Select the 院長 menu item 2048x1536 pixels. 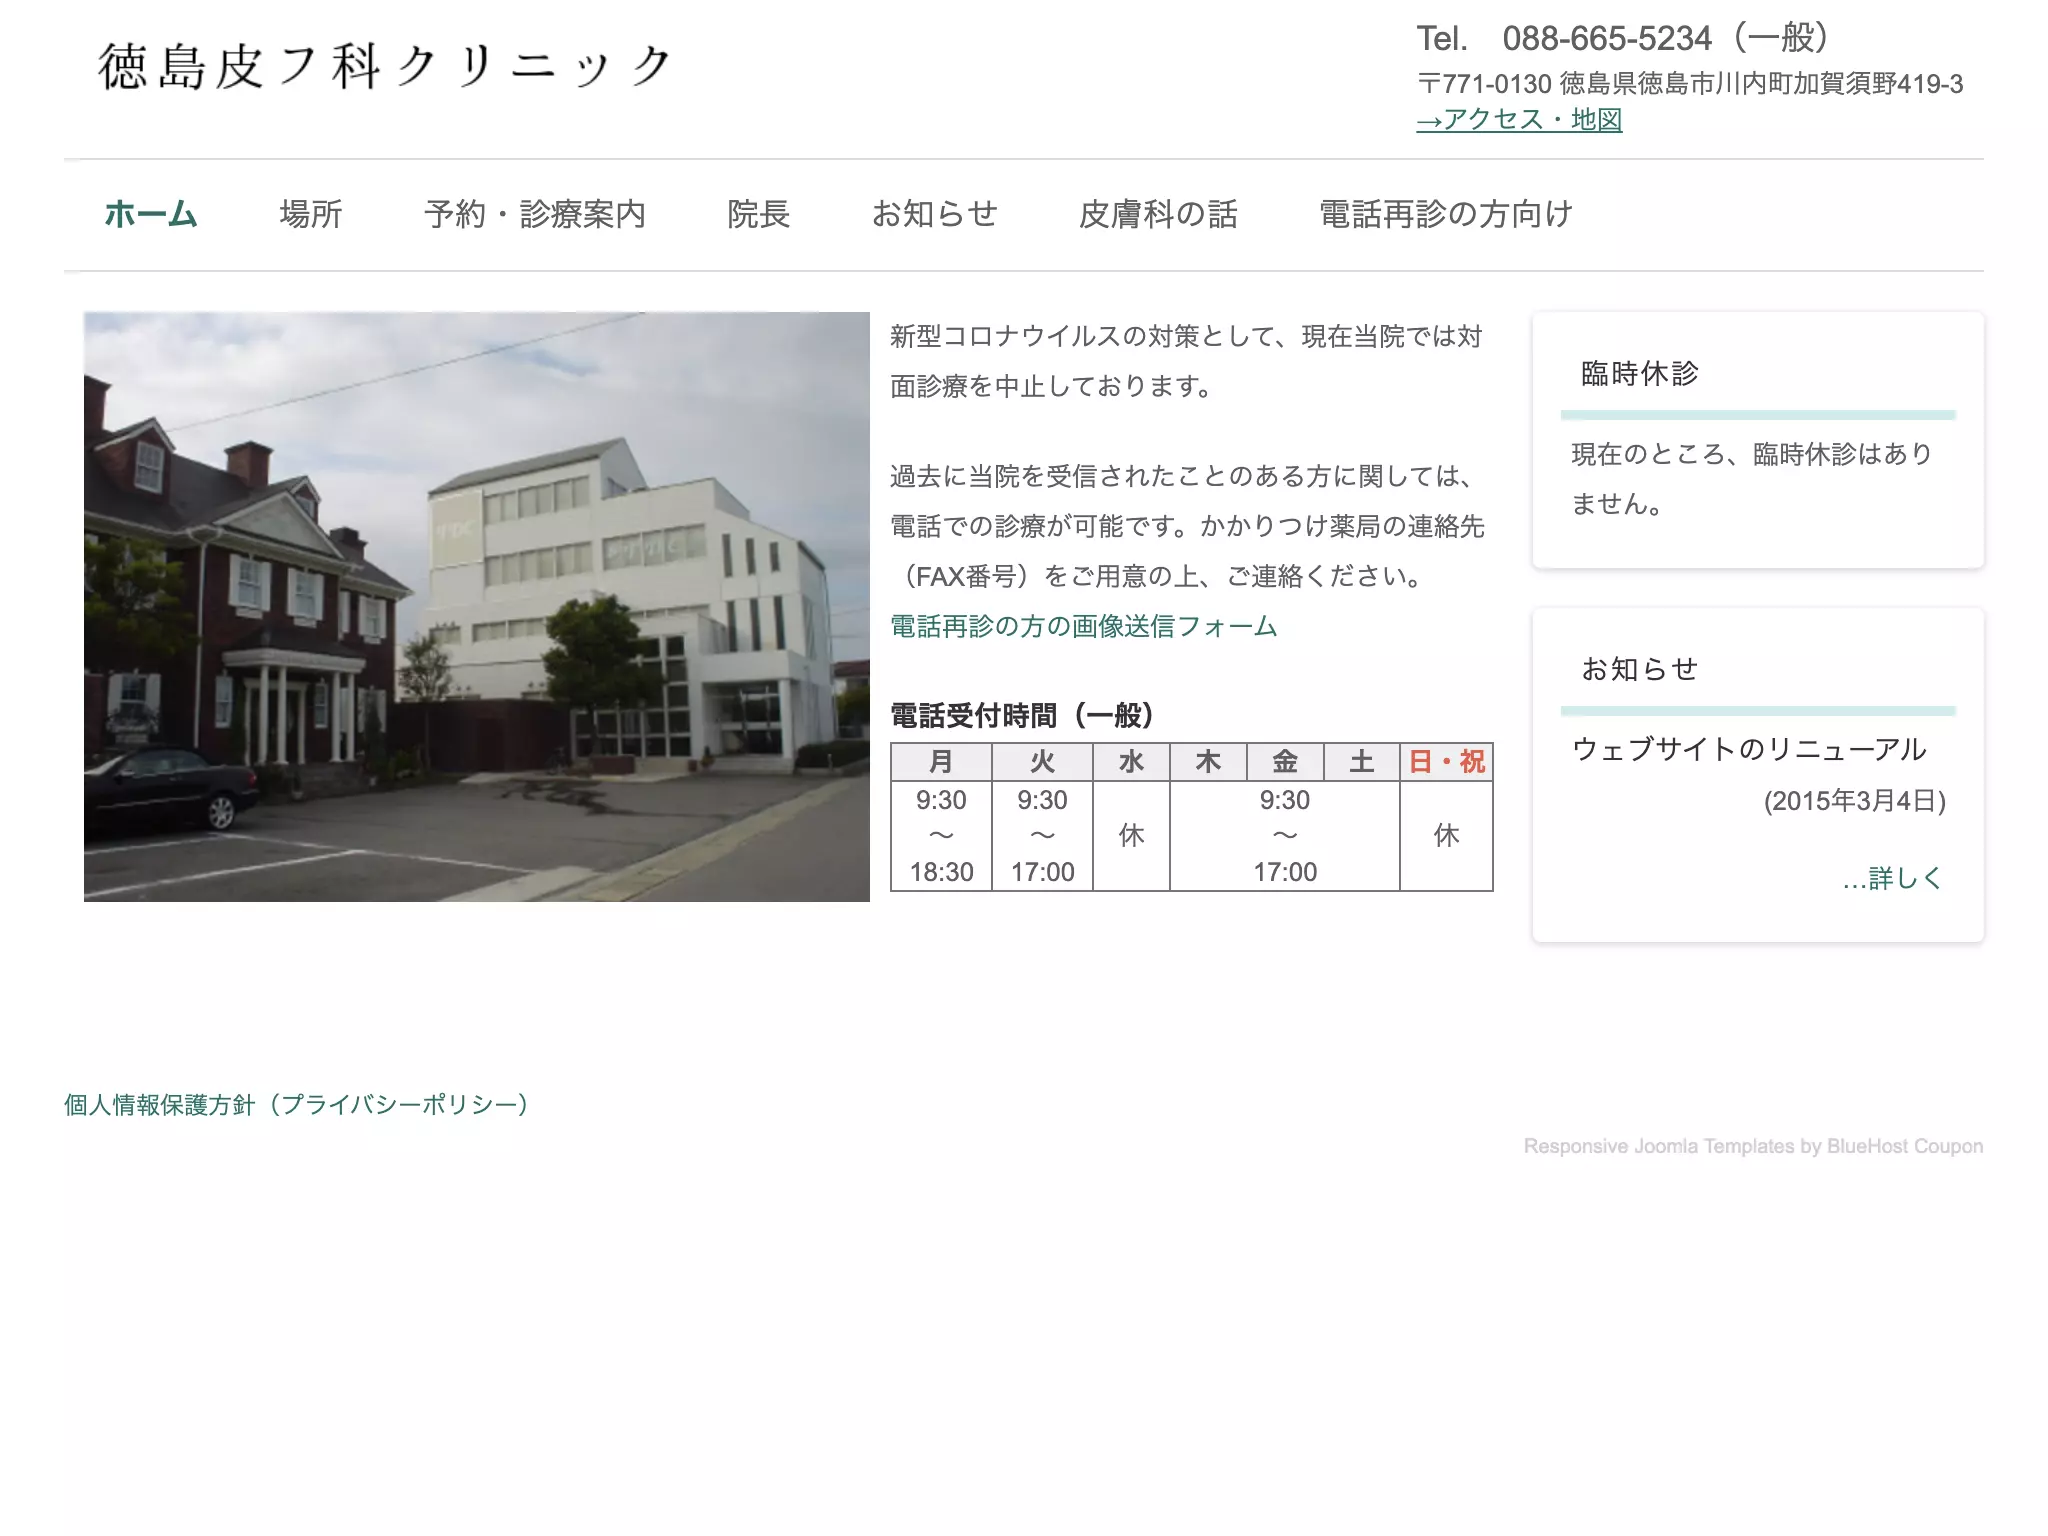[759, 214]
